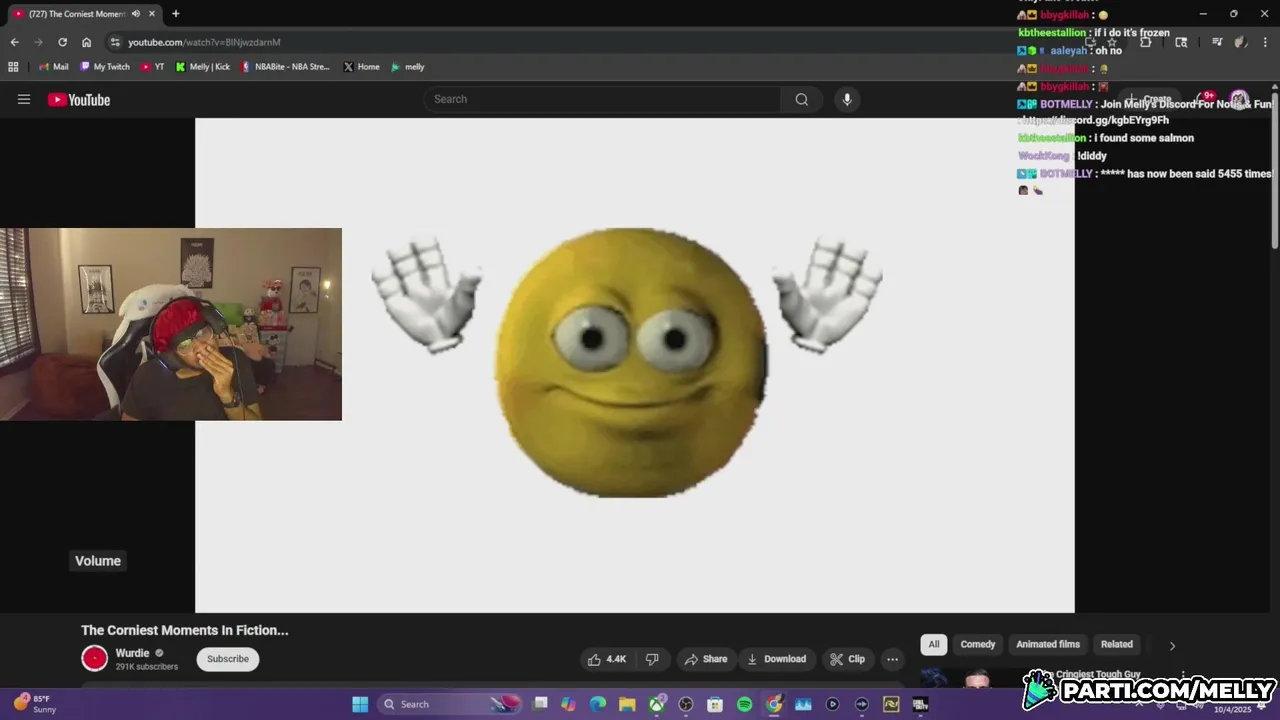Go to the YouTube home logo
This screenshot has height=720, width=1280.
click(79, 99)
